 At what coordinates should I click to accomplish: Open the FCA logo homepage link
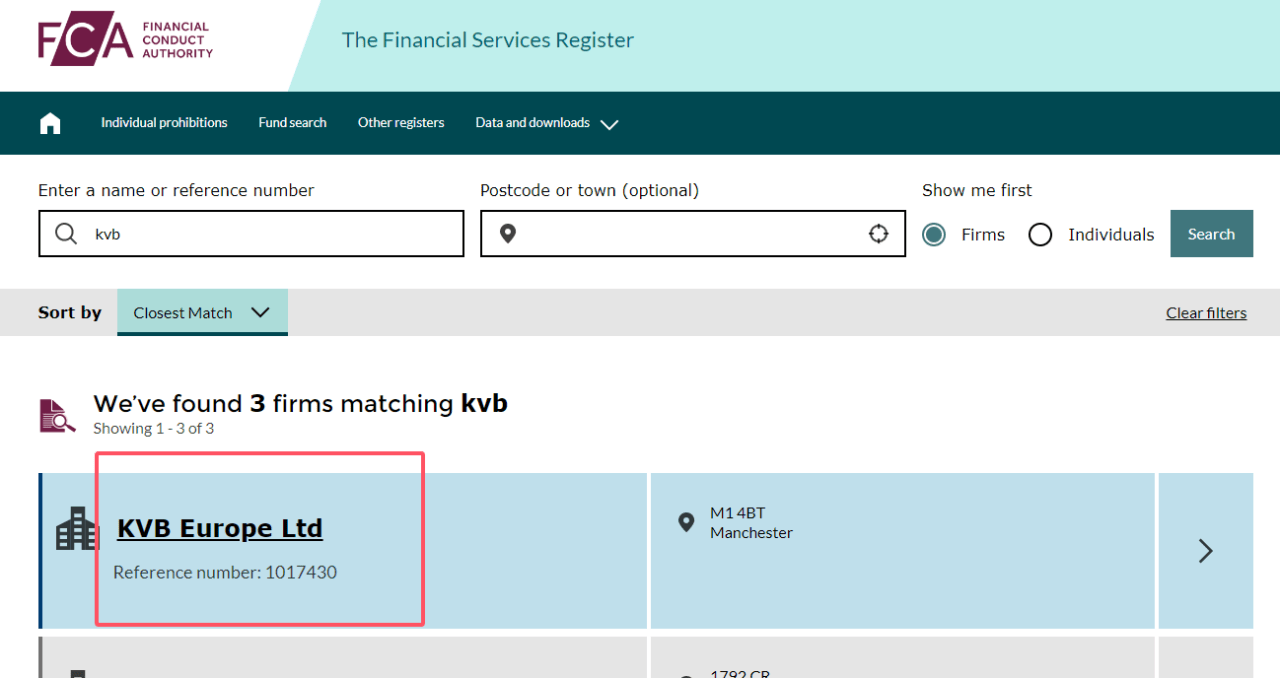point(125,41)
